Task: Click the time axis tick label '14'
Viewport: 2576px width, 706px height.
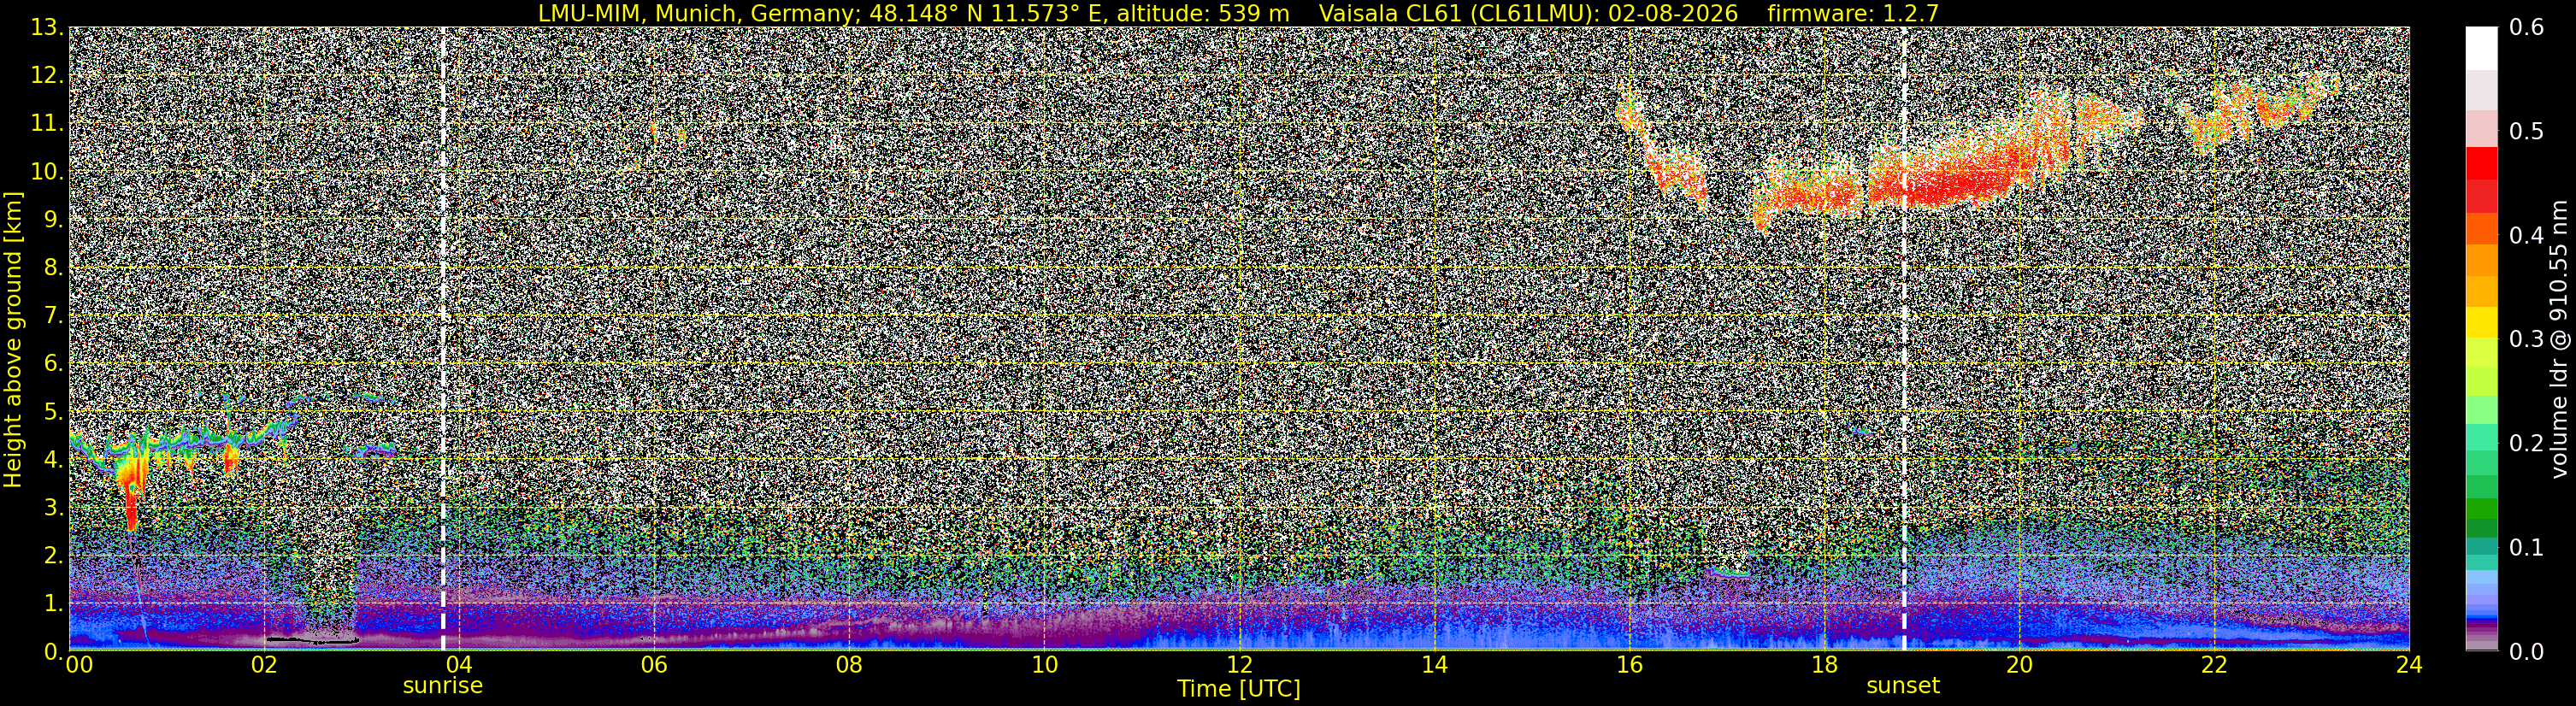Action: [x=1434, y=665]
